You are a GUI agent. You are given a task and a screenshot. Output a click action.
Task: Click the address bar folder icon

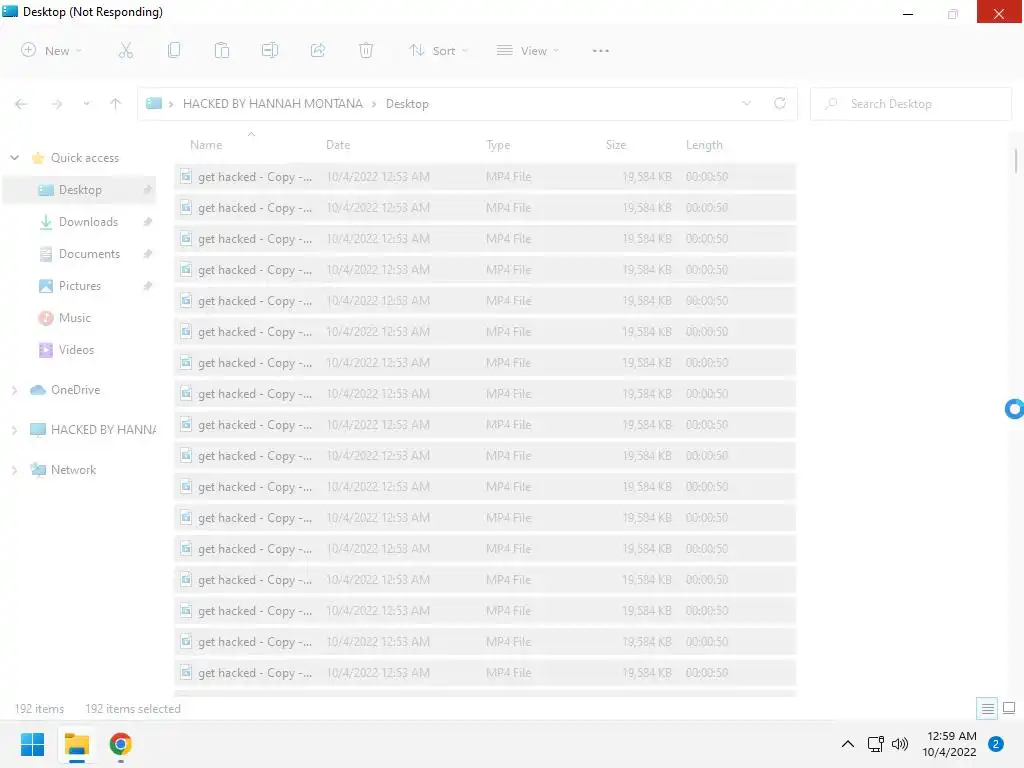click(x=153, y=103)
